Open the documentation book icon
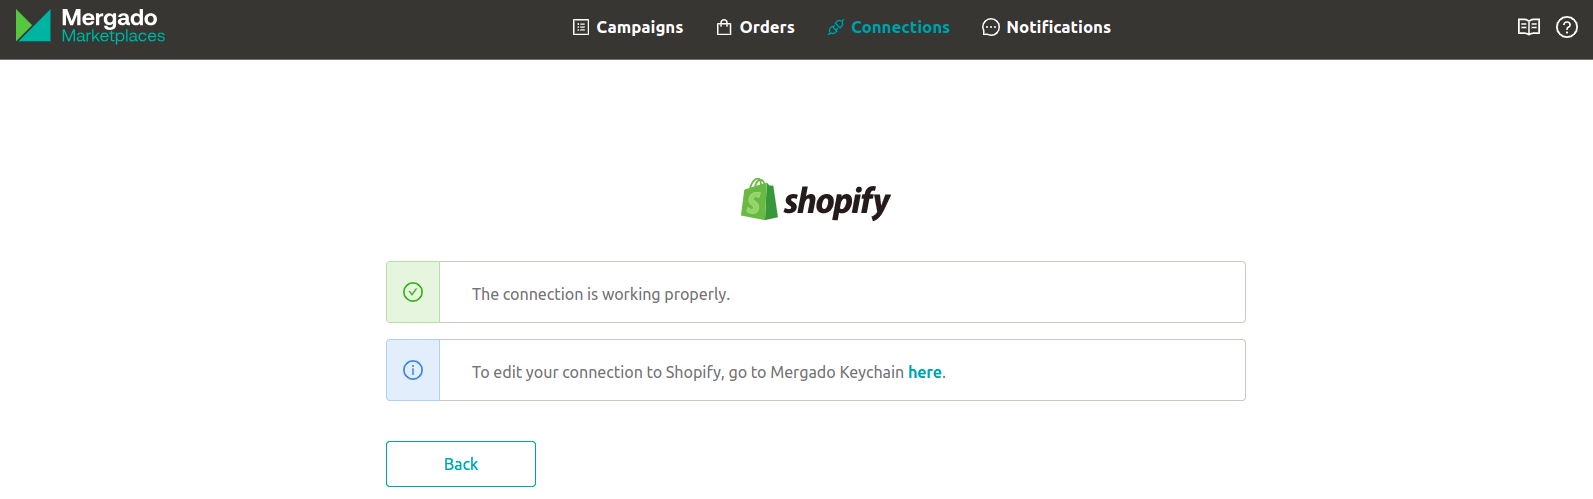1593x499 pixels. 1528,27
